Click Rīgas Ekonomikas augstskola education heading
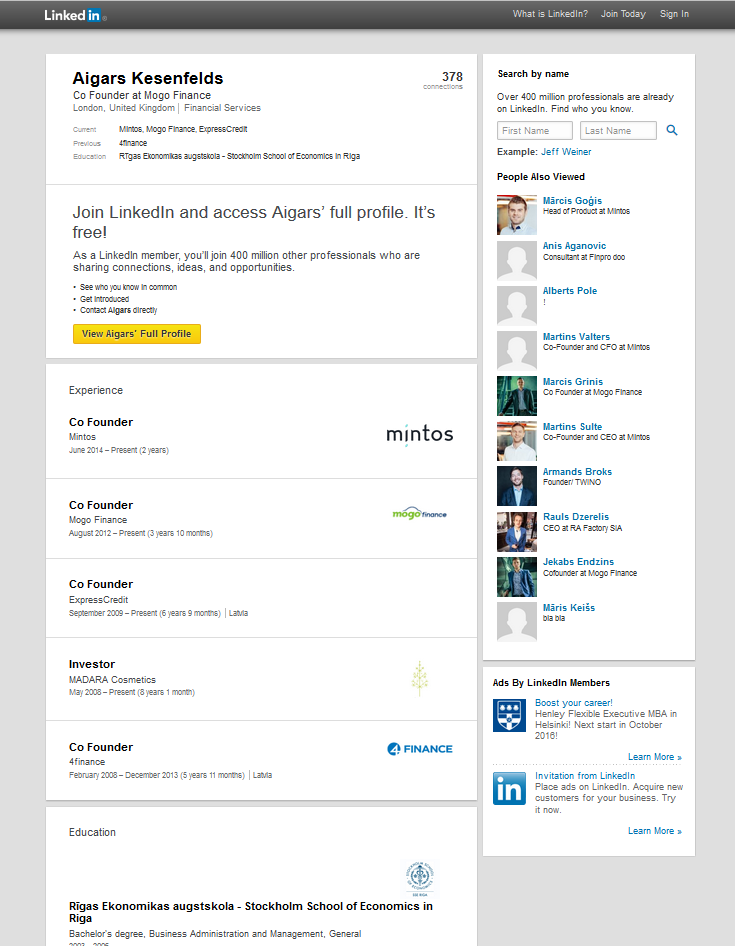The width and height of the screenshot is (735, 946). coord(250,912)
